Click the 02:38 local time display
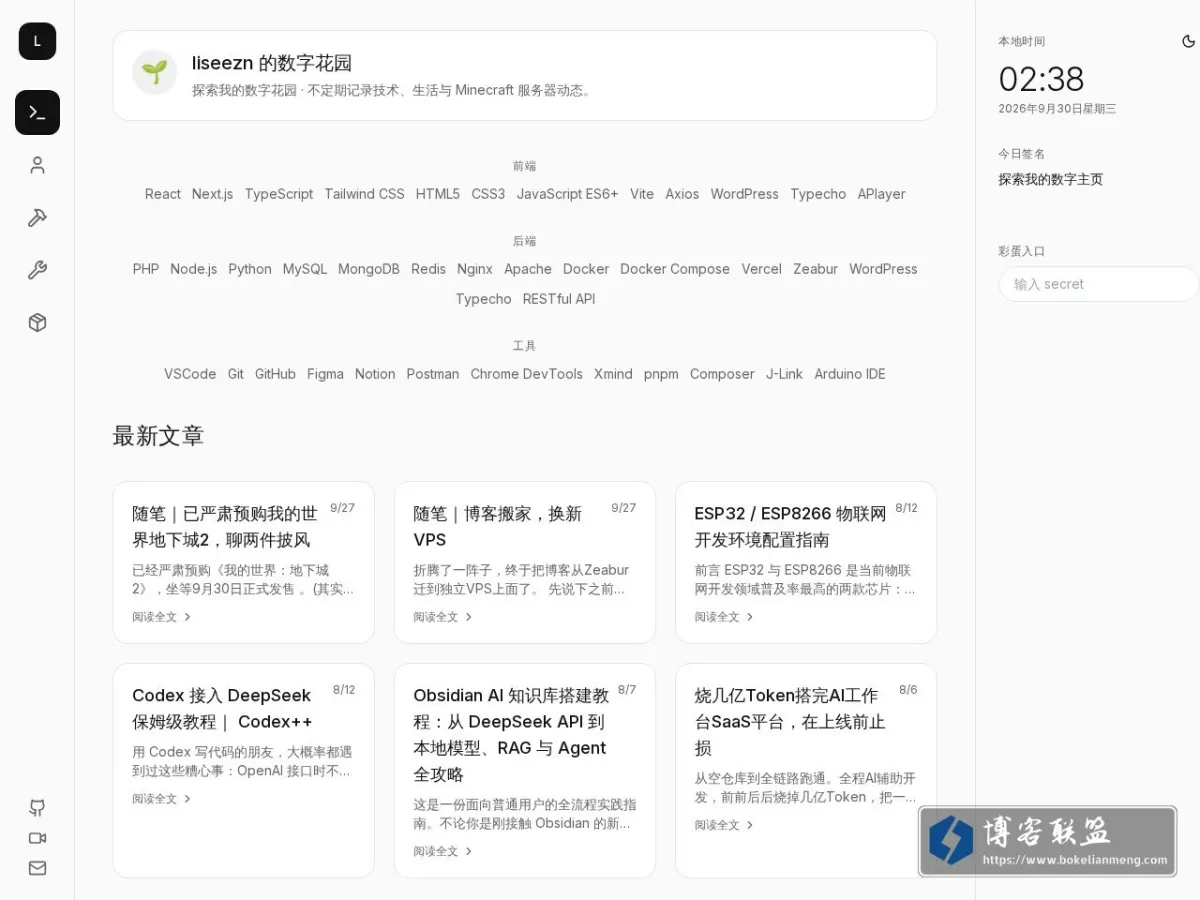The width and height of the screenshot is (1200, 900). (x=1041, y=79)
